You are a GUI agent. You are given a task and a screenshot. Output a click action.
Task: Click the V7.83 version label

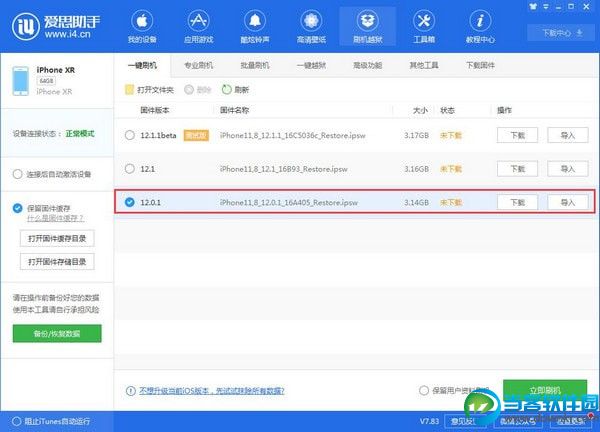(x=429, y=421)
